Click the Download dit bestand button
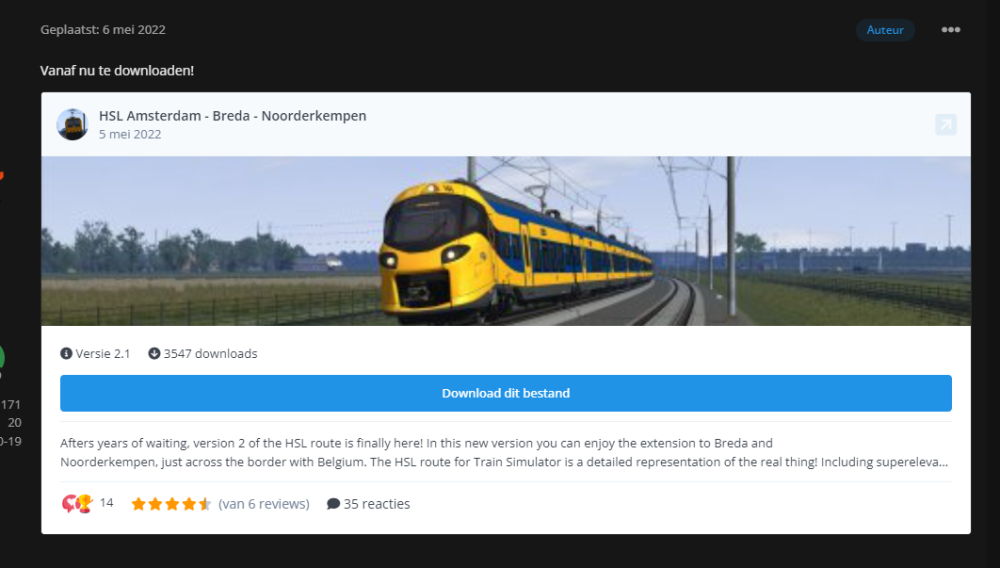1000x568 pixels. 506,393
